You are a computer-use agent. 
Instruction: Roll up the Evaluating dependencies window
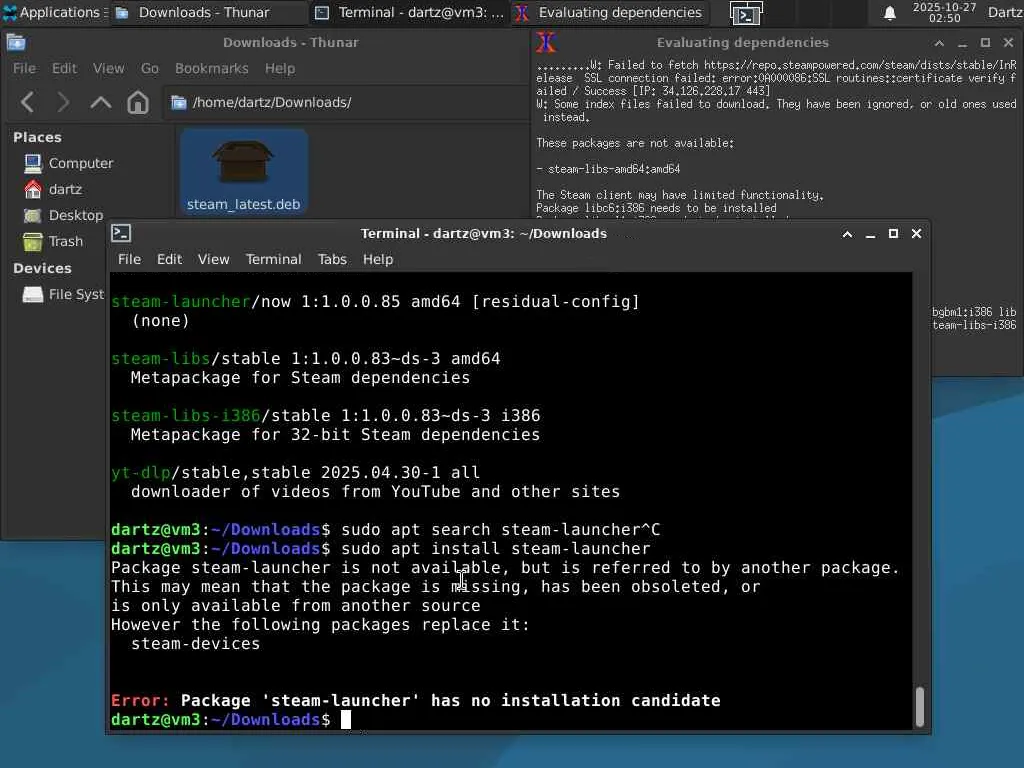pyautogui.click(x=939, y=42)
